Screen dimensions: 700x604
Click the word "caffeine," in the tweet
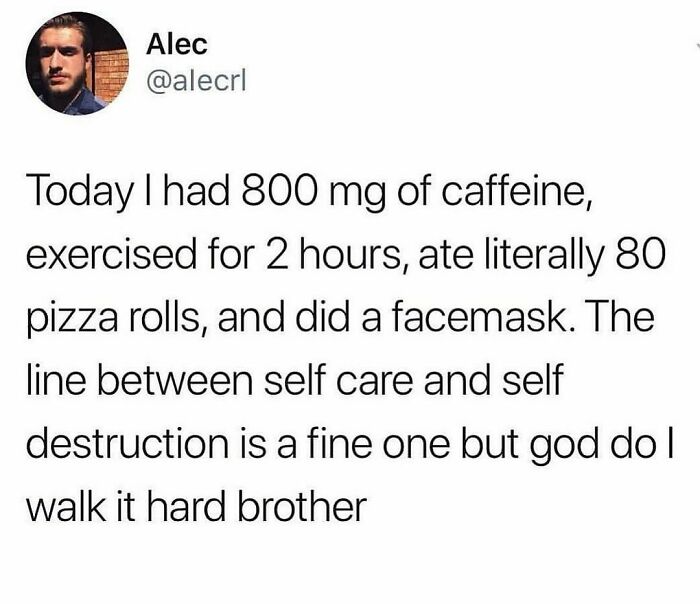517,189
